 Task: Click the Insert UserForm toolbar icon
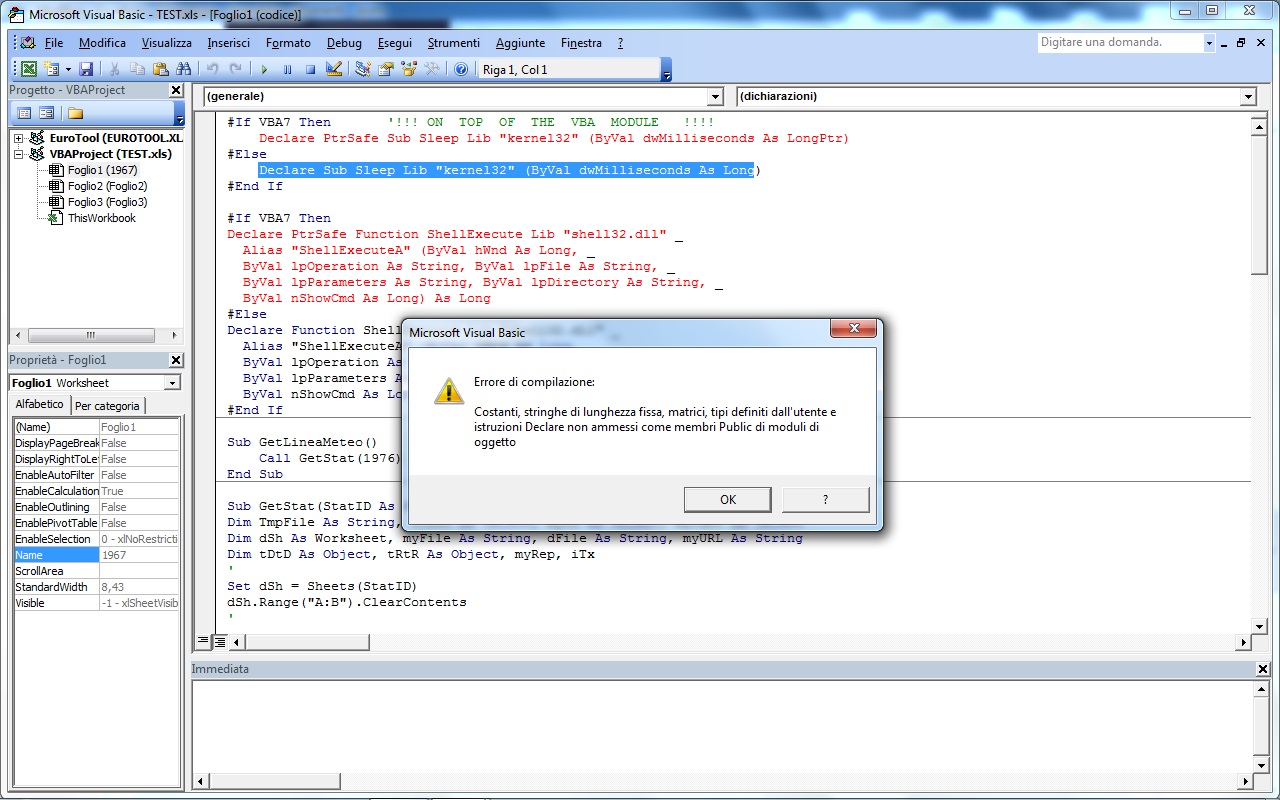51,69
